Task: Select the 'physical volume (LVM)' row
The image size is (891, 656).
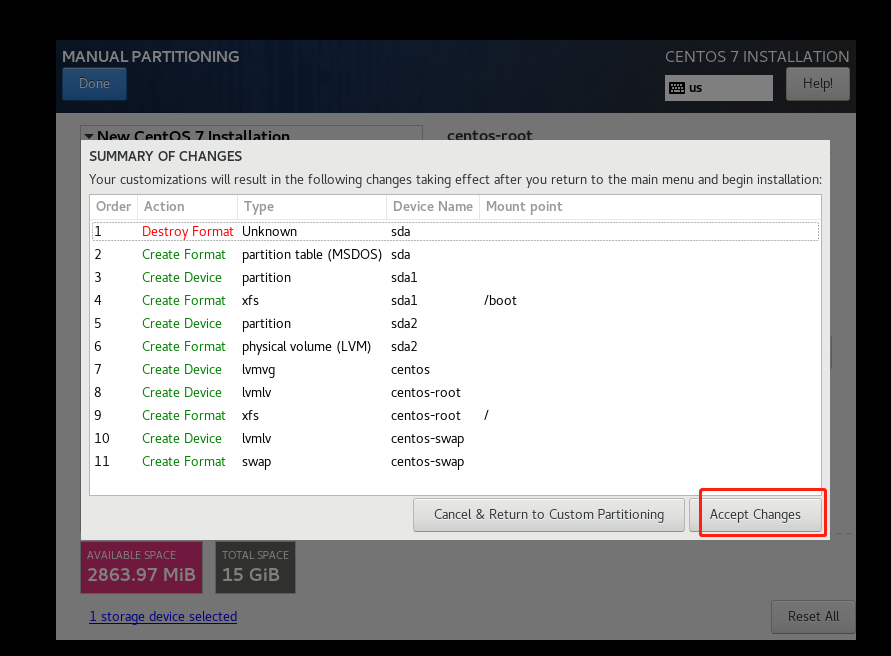Action: 455,346
